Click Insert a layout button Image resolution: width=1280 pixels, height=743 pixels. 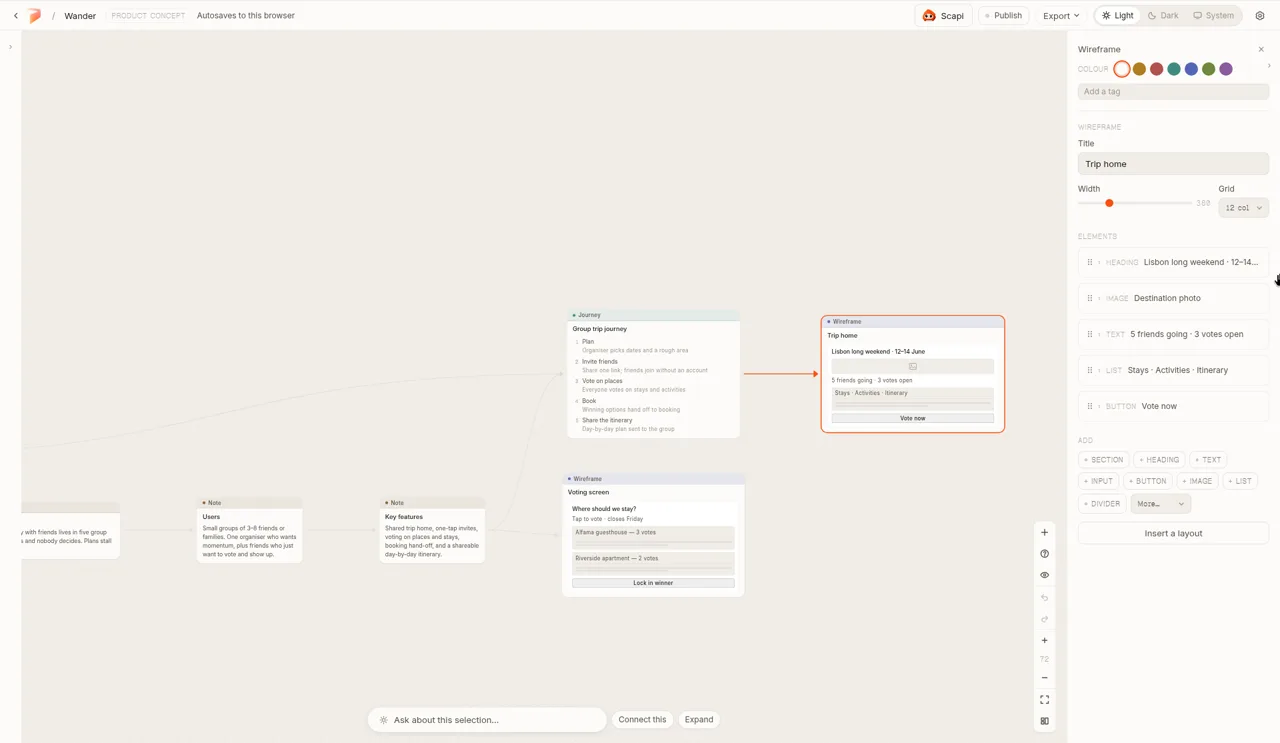pos(1173,533)
